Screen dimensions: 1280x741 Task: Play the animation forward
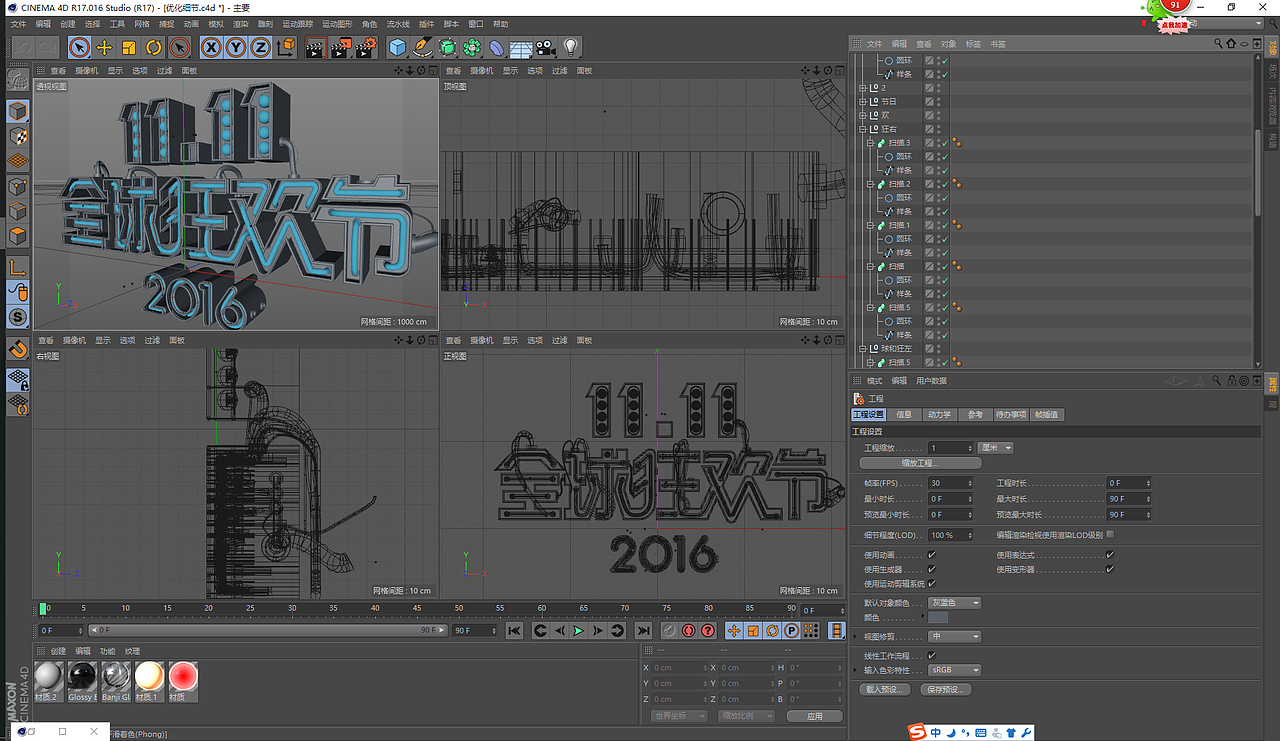[578, 631]
